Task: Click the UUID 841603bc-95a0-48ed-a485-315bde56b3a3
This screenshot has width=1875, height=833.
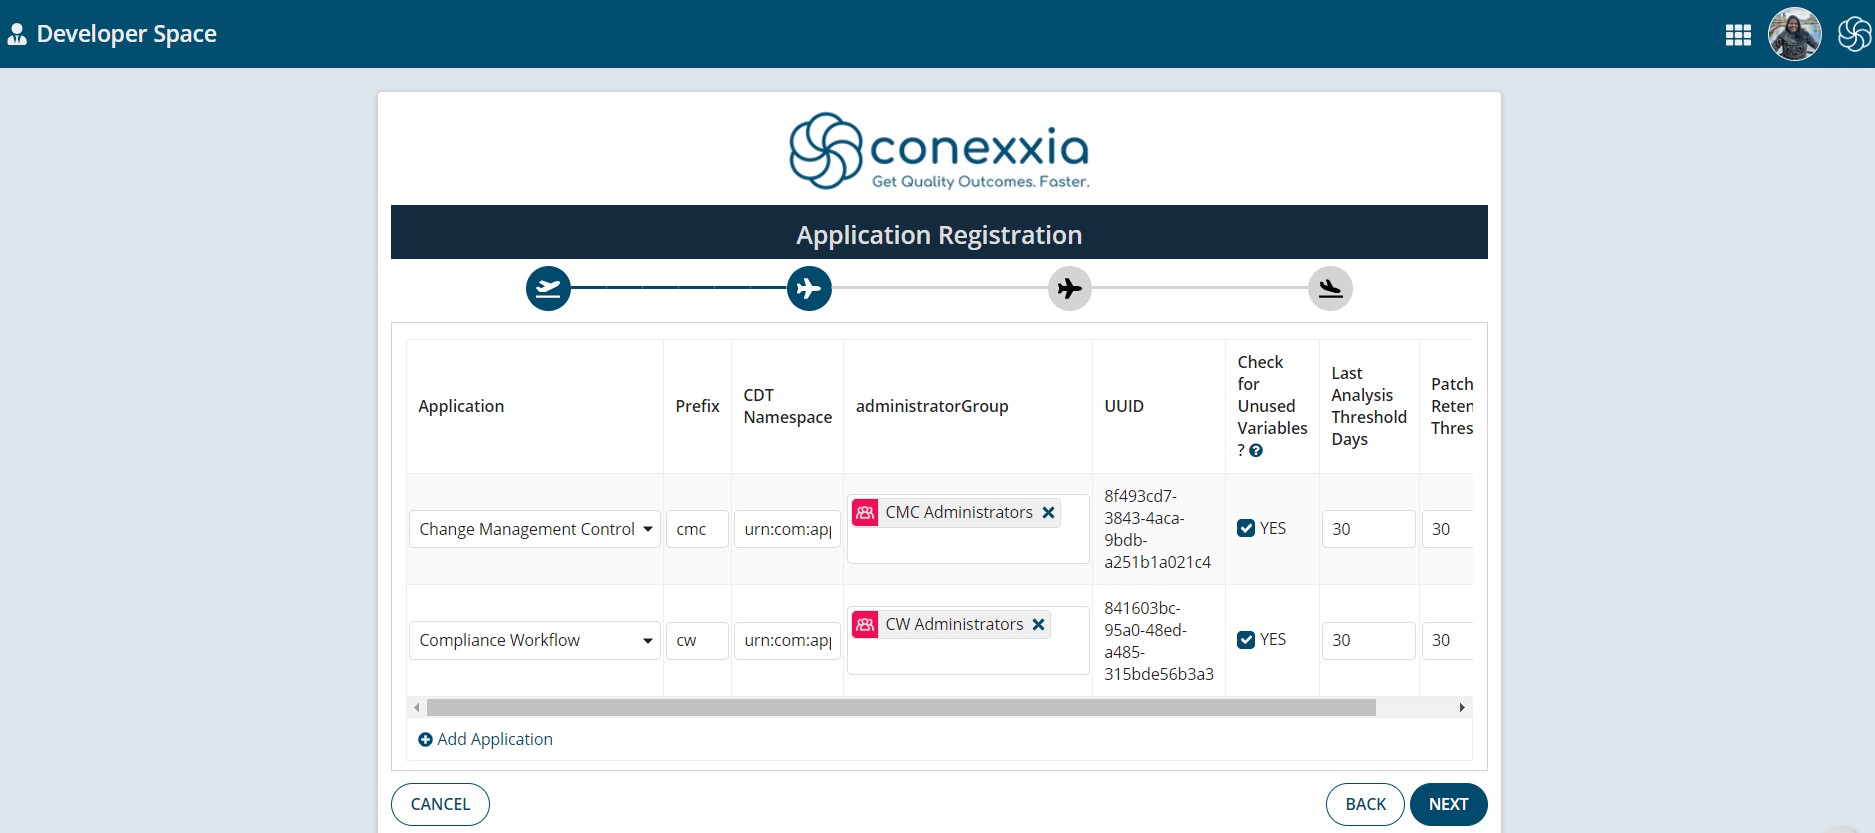Action: [x=1159, y=641]
